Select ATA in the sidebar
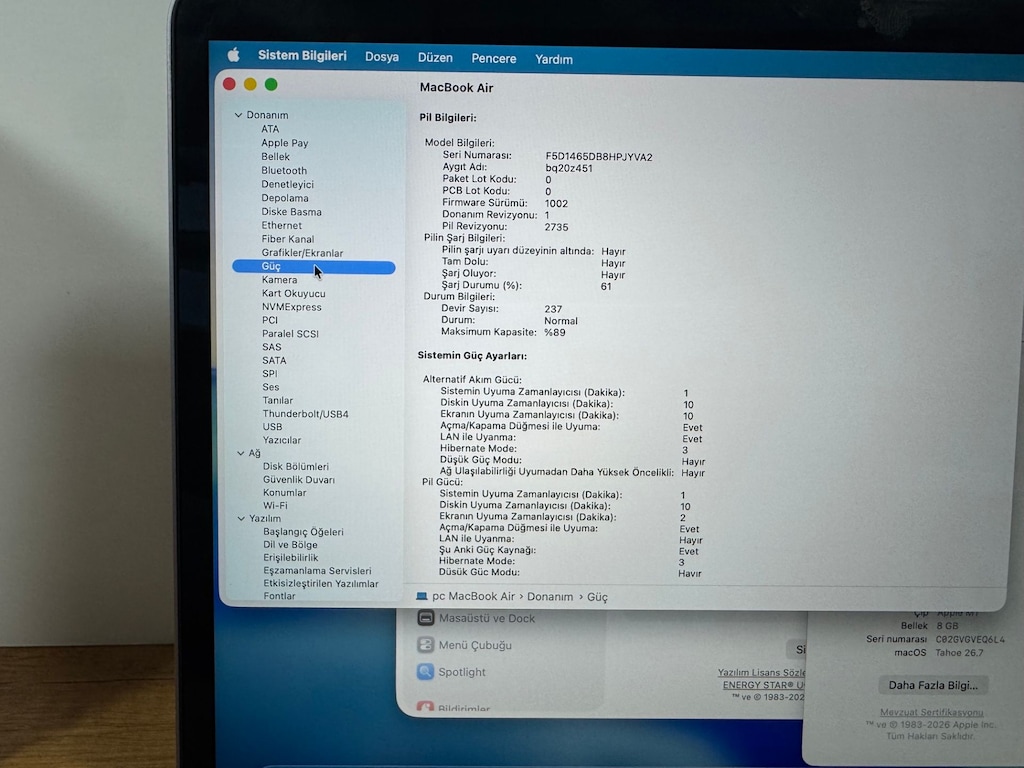The height and width of the screenshot is (768, 1024). coord(270,129)
